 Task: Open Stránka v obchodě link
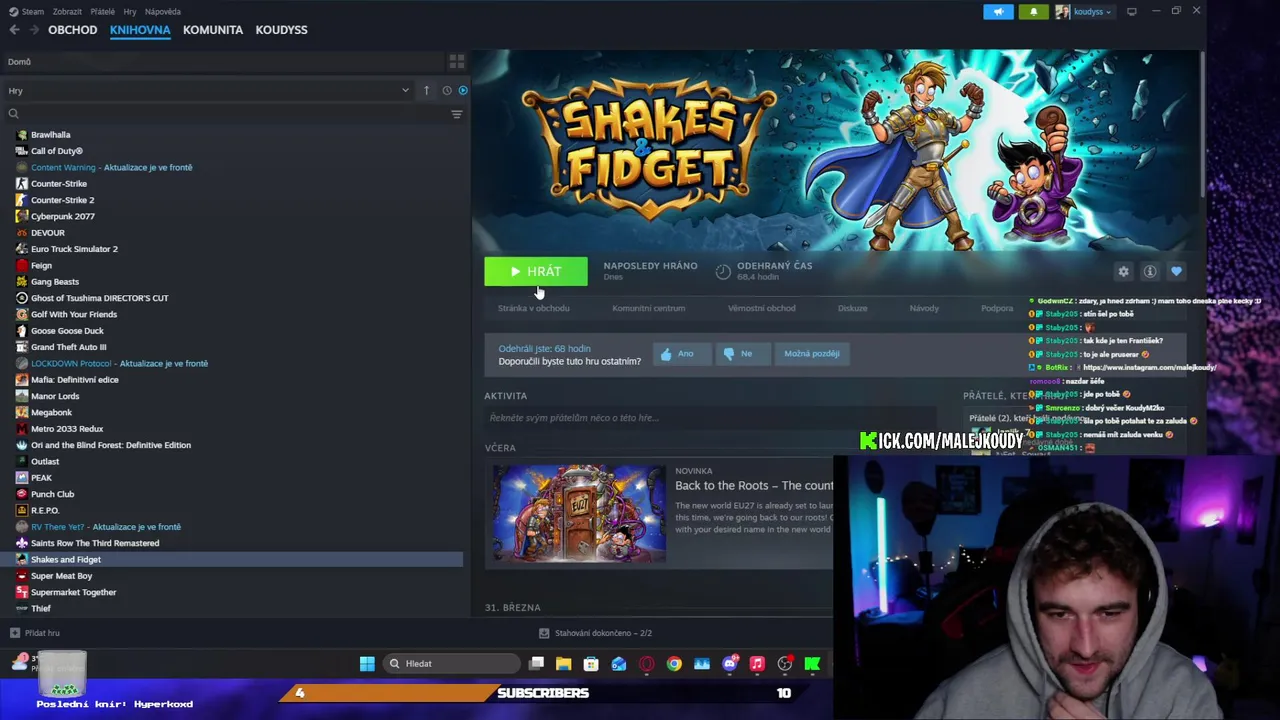[x=534, y=308]
